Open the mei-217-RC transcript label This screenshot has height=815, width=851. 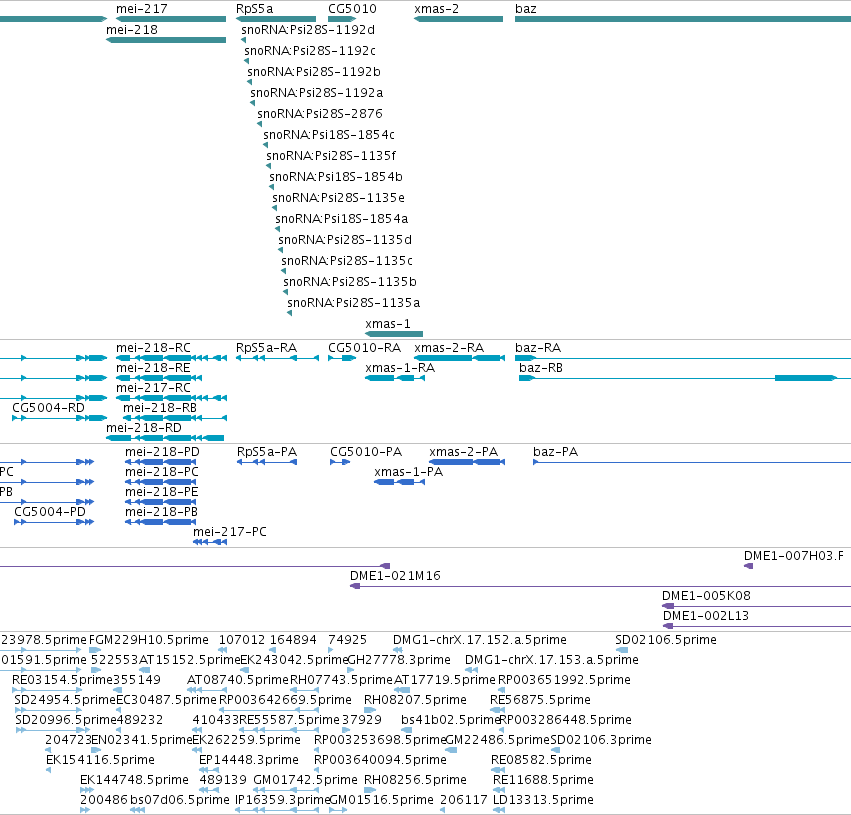(x=153, y=388)
